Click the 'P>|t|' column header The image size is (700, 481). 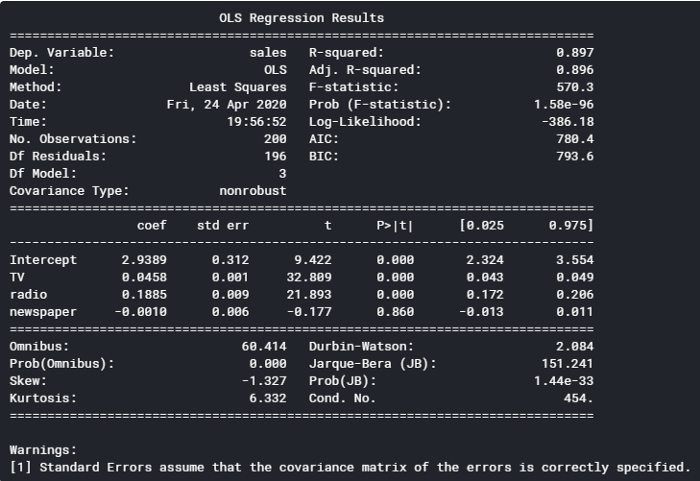coord(395,225)
